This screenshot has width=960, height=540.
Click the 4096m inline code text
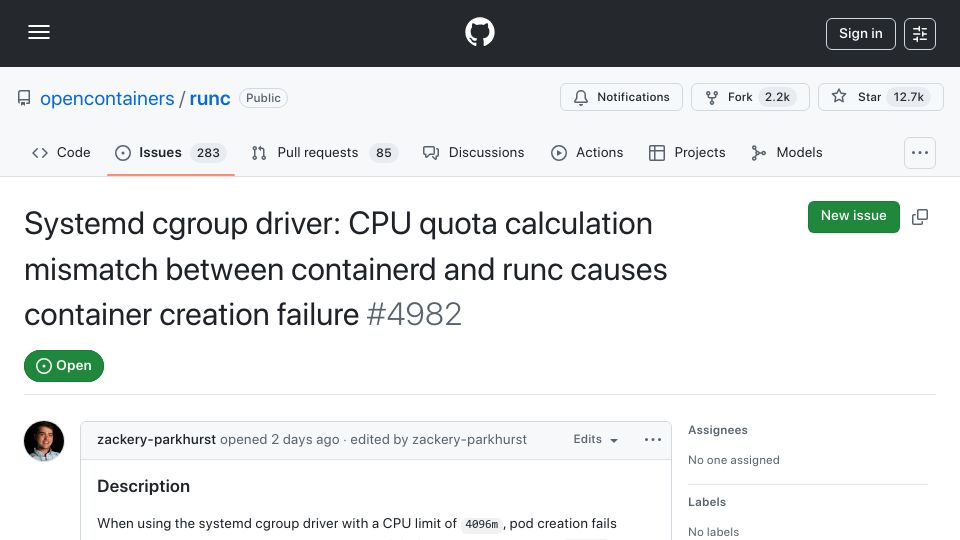481,524
